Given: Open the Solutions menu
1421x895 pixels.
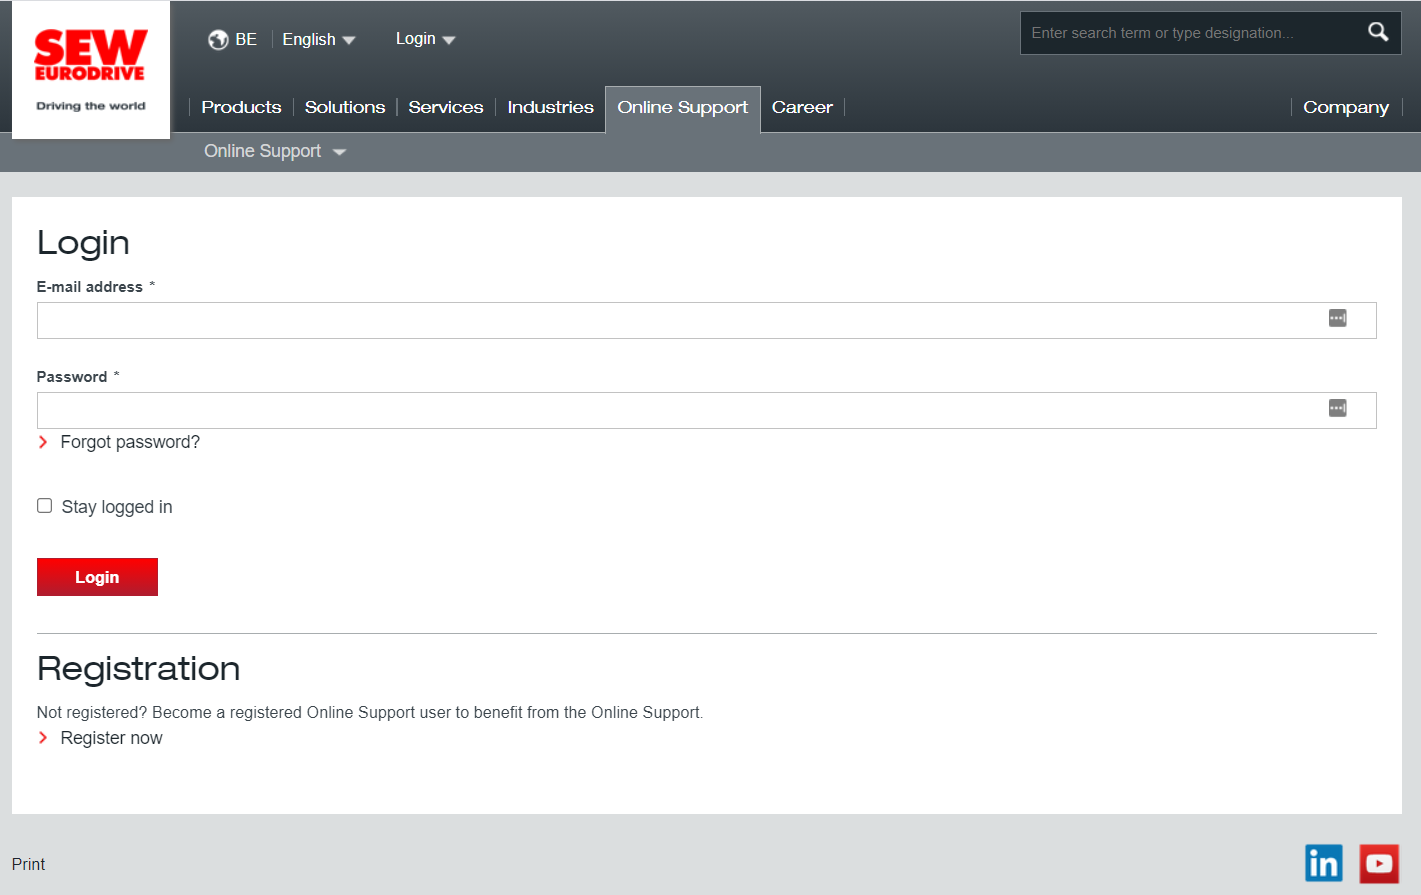Looking at the screenshot, I should tap(345, 107).
